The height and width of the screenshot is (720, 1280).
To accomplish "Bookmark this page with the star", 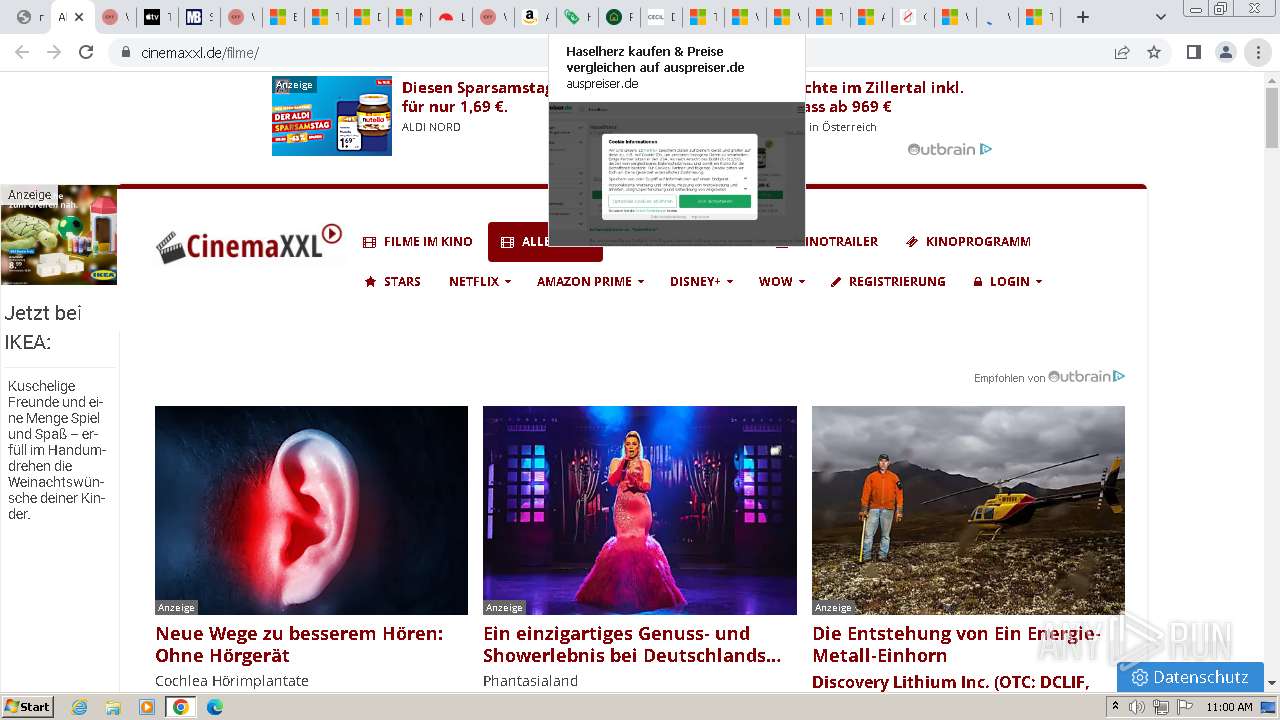I will pyautogui.click(x=1154, y=52).
